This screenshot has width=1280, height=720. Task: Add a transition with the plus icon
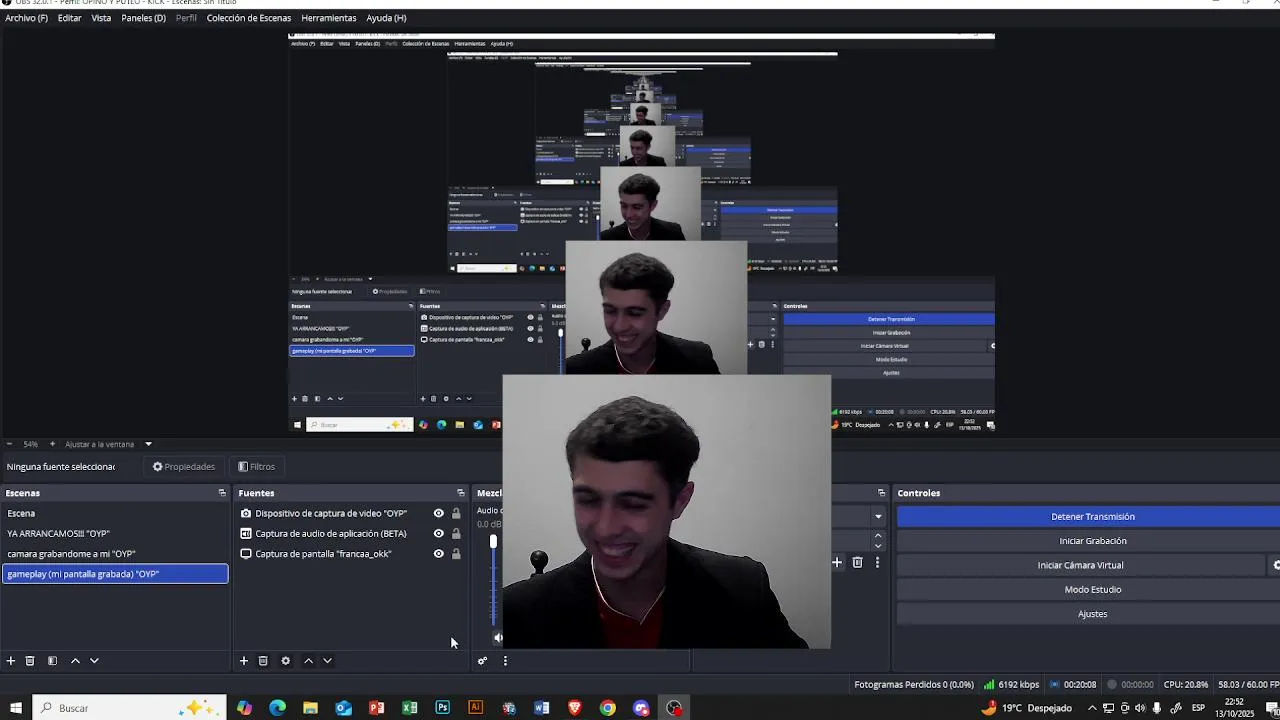[837, 563]
